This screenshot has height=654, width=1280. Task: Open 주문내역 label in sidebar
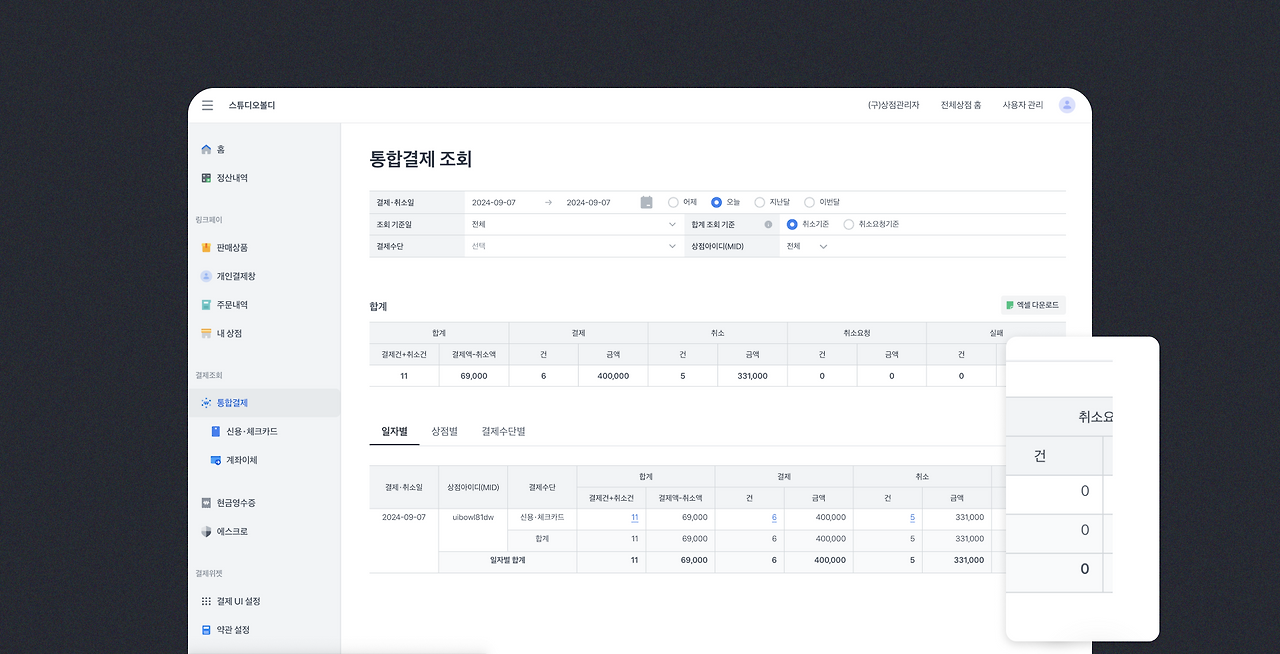[x=232, y=305]
